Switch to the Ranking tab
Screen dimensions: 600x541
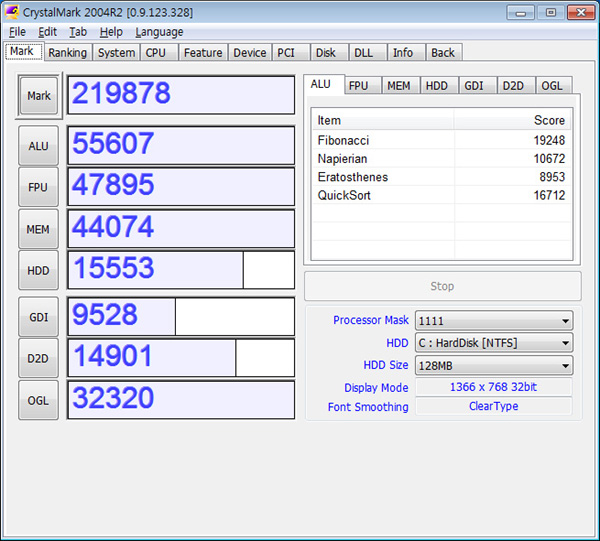(x=67, y=52)
